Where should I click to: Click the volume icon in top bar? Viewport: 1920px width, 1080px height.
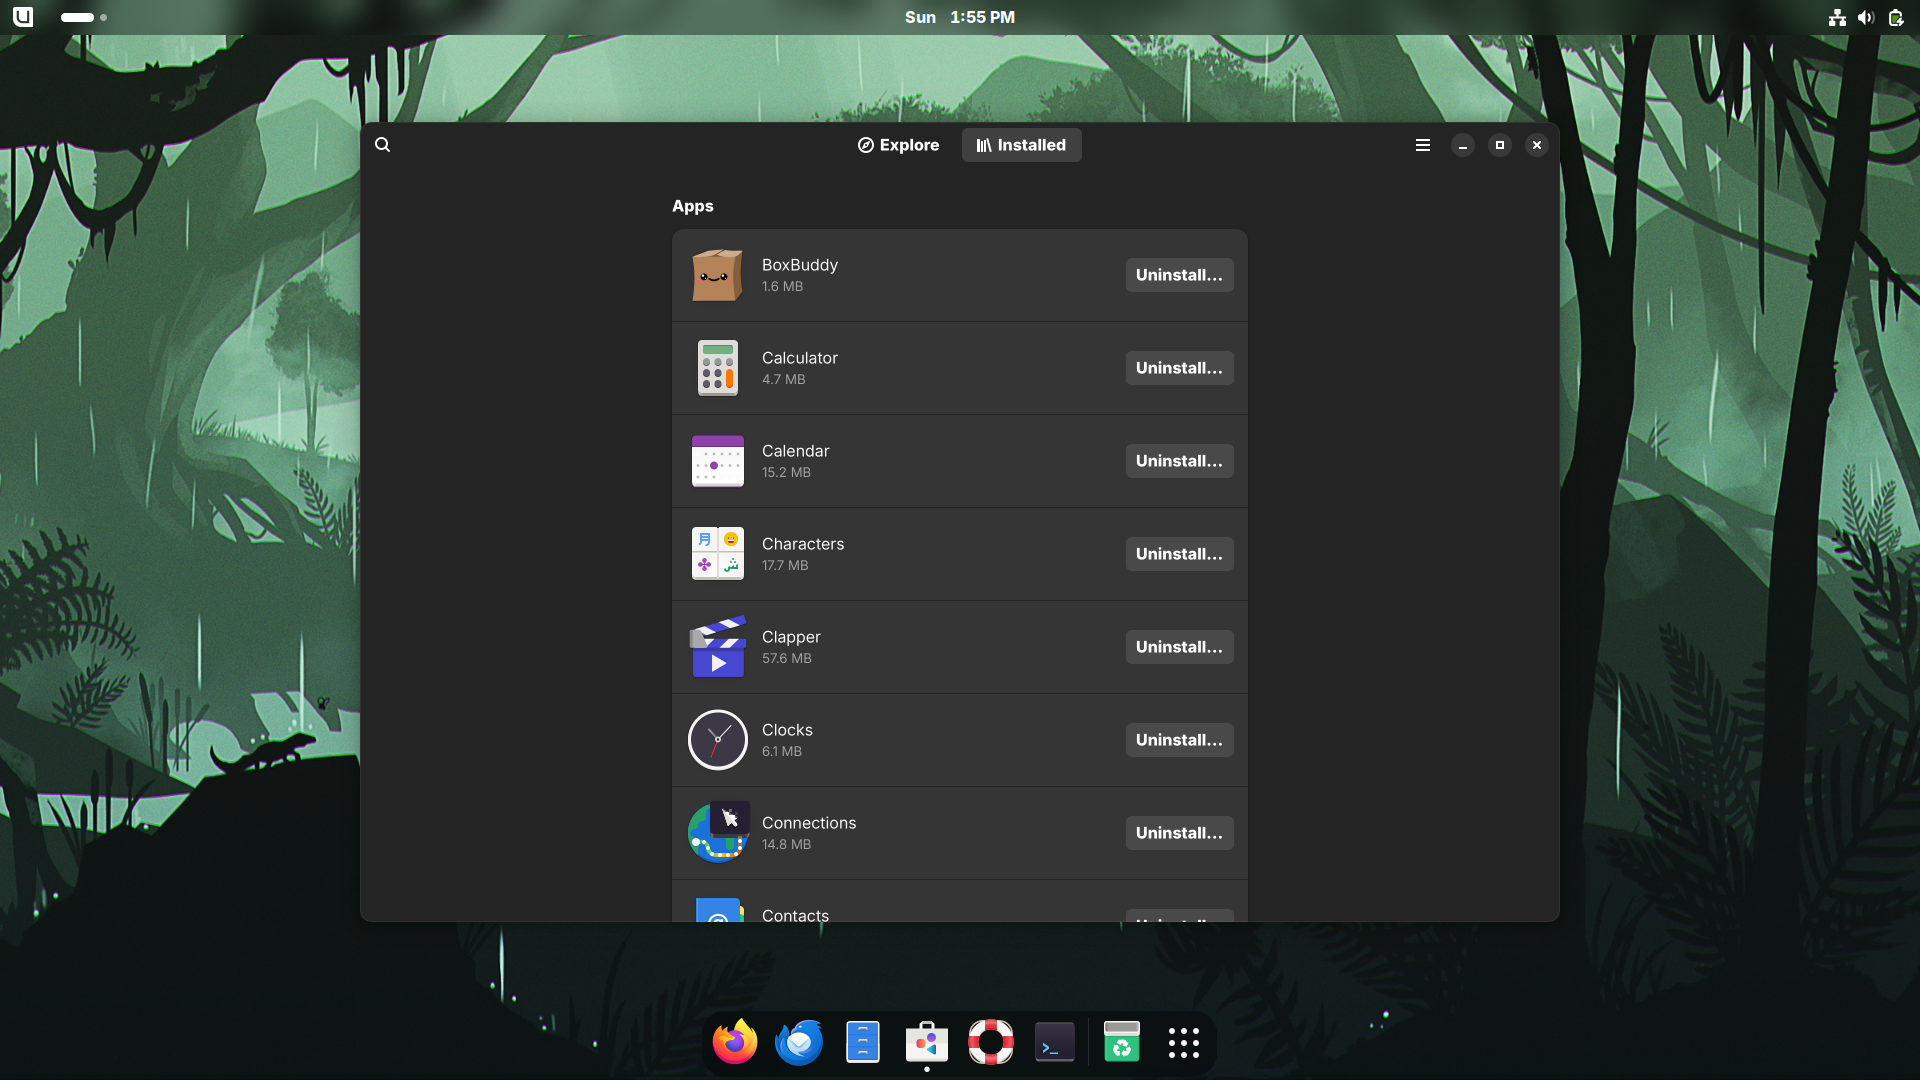pos(1866,17)
